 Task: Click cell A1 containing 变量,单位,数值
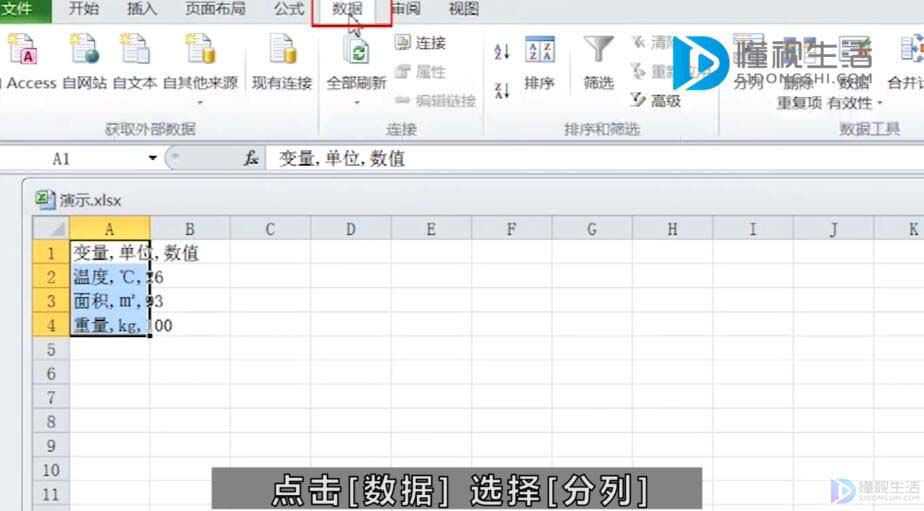click(x=110, y=253)
